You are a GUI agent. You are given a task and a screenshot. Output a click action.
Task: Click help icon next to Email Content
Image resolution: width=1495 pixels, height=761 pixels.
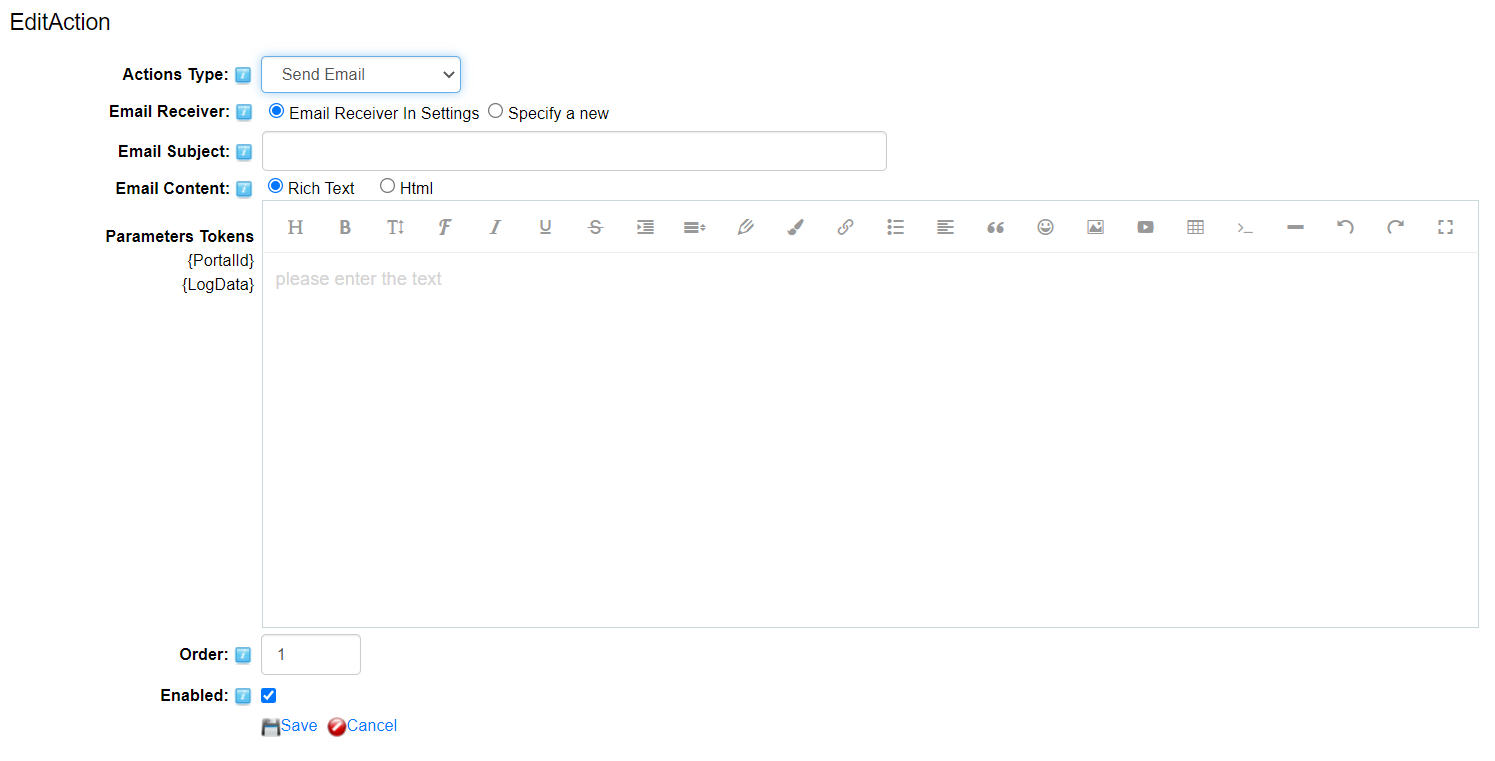[243, 189]
